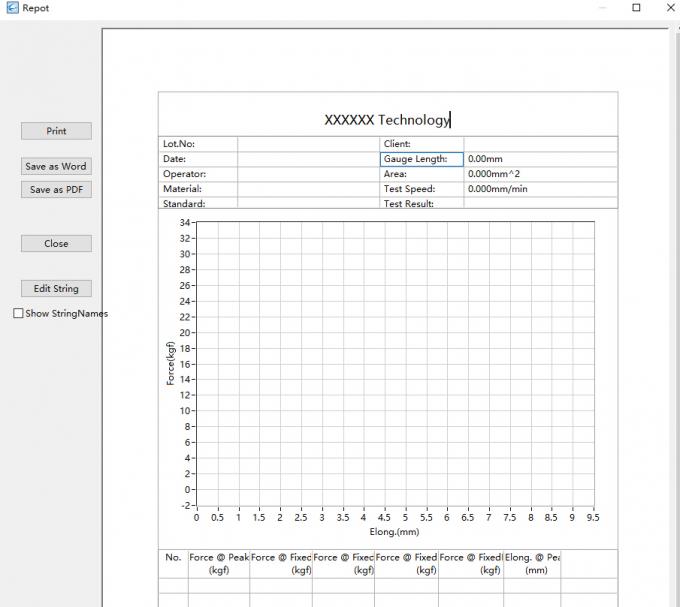Click the empty Date value cell
This screenshot has width=680, height=607.
pos(306,159)
